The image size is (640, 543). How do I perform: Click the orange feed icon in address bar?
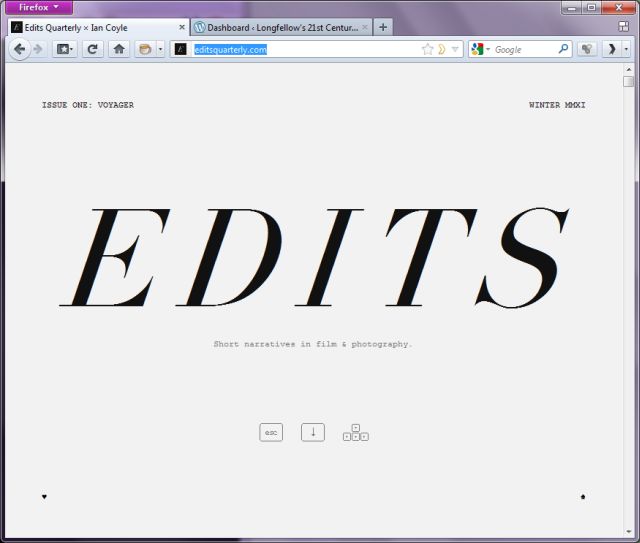click(442, 49)
